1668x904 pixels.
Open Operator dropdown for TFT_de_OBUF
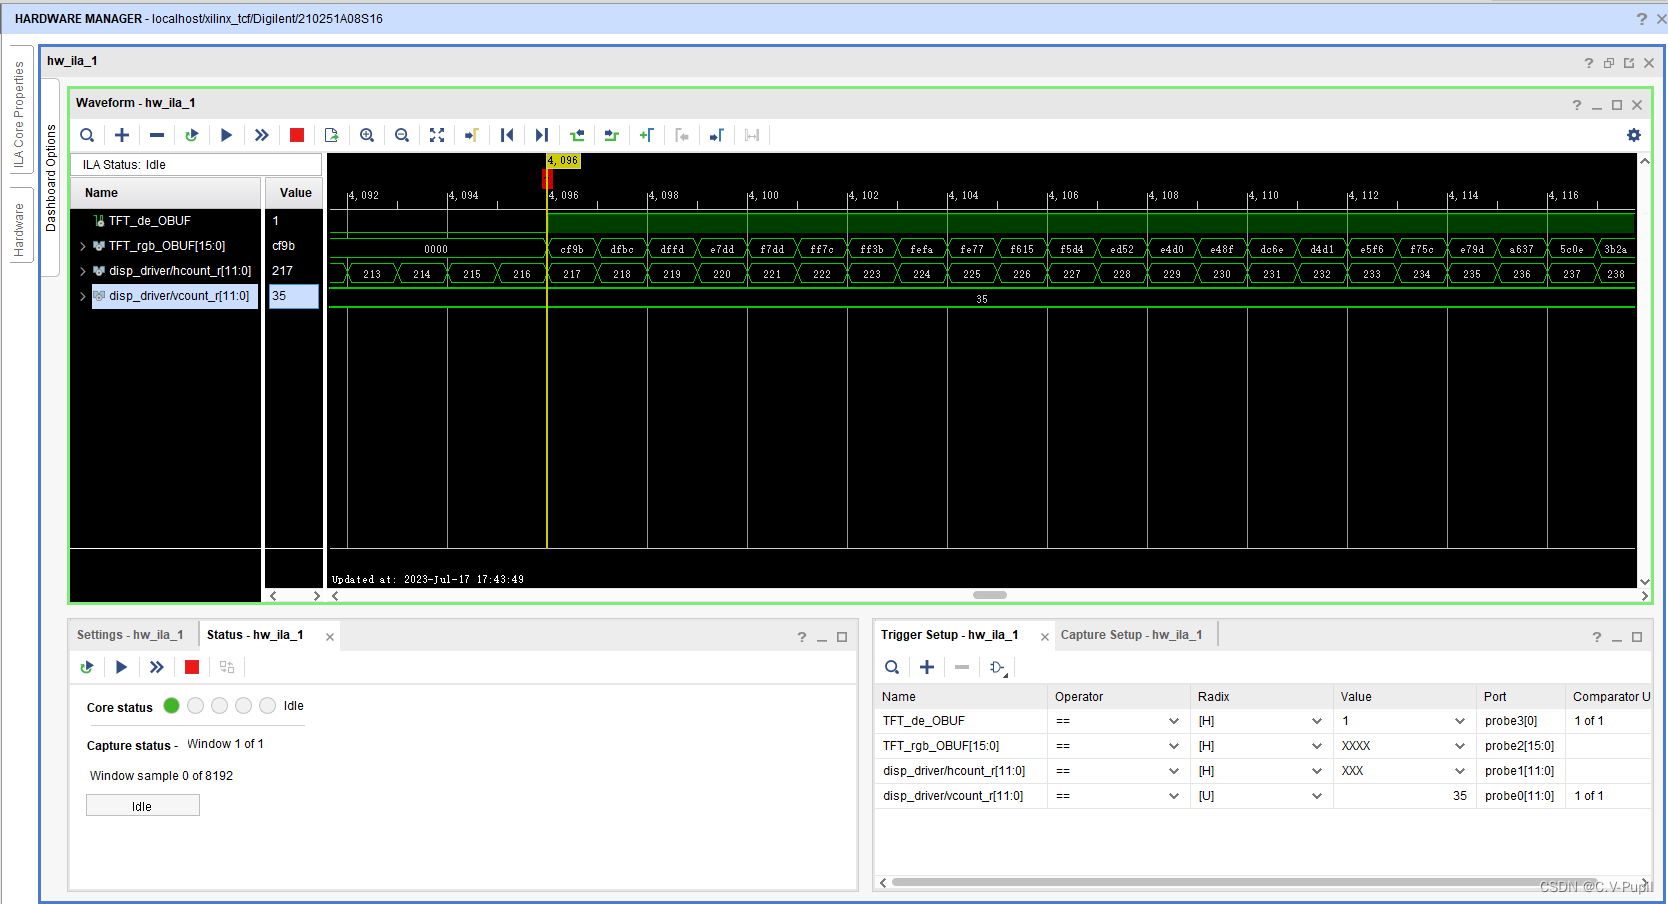(1174, 721)
